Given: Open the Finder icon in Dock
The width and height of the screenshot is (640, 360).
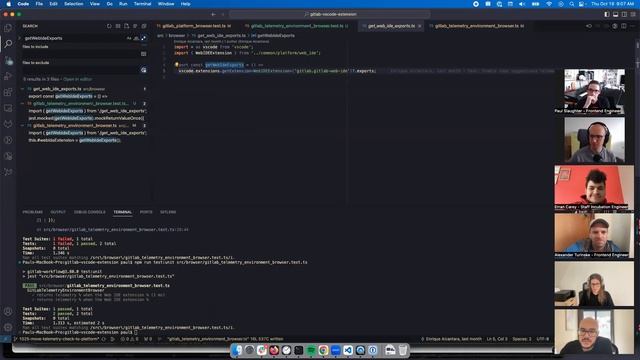Looking at the screenshot, I should pos(237,350).
